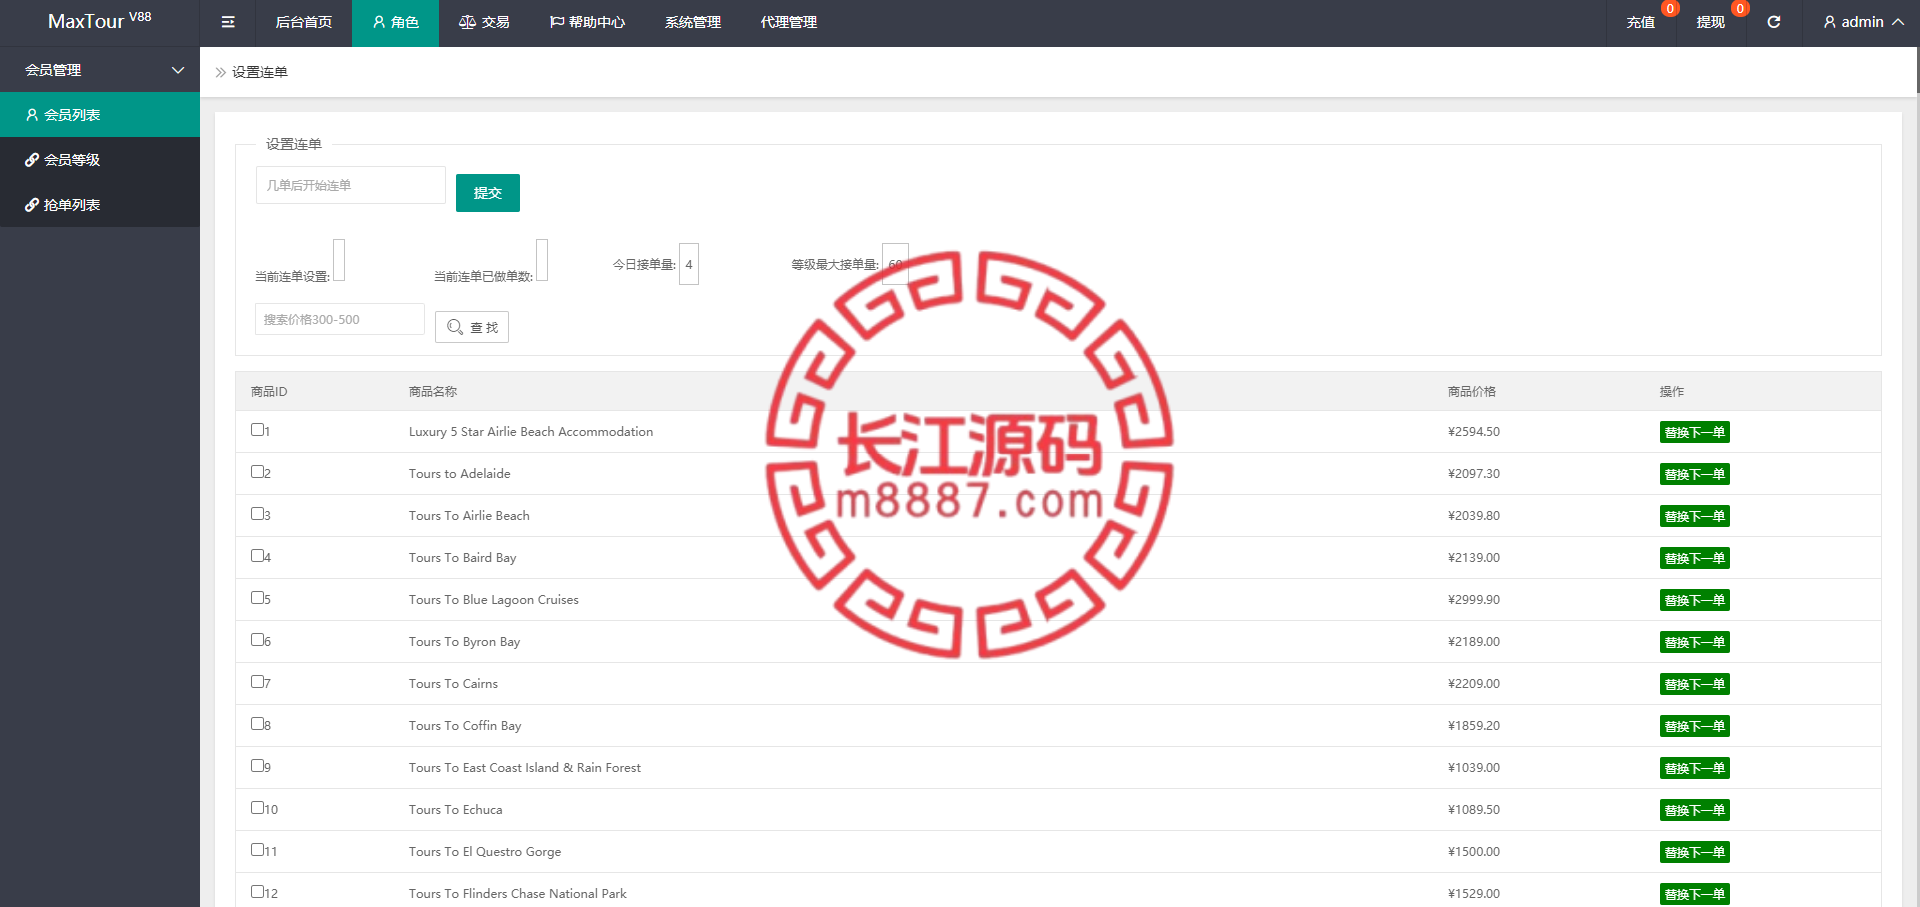1920x907 pixels.
Task: Click the MaxTour logo
Action: coord(100,21)
